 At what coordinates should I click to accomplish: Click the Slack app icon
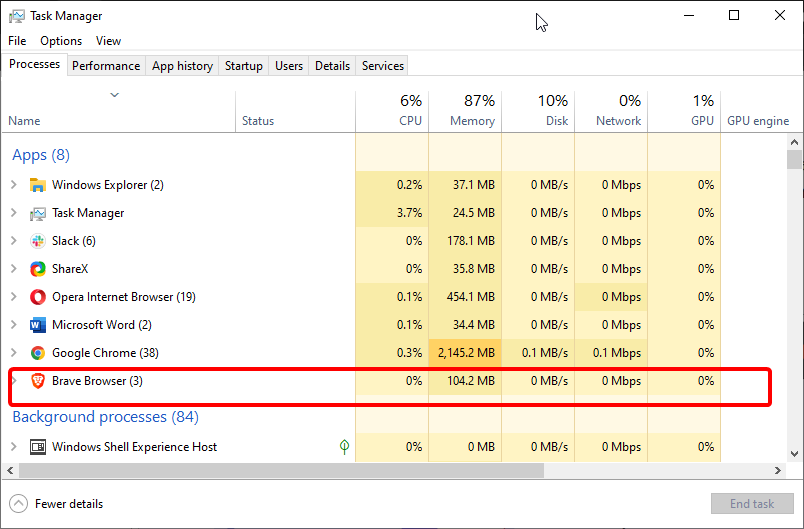coord(37,241)
